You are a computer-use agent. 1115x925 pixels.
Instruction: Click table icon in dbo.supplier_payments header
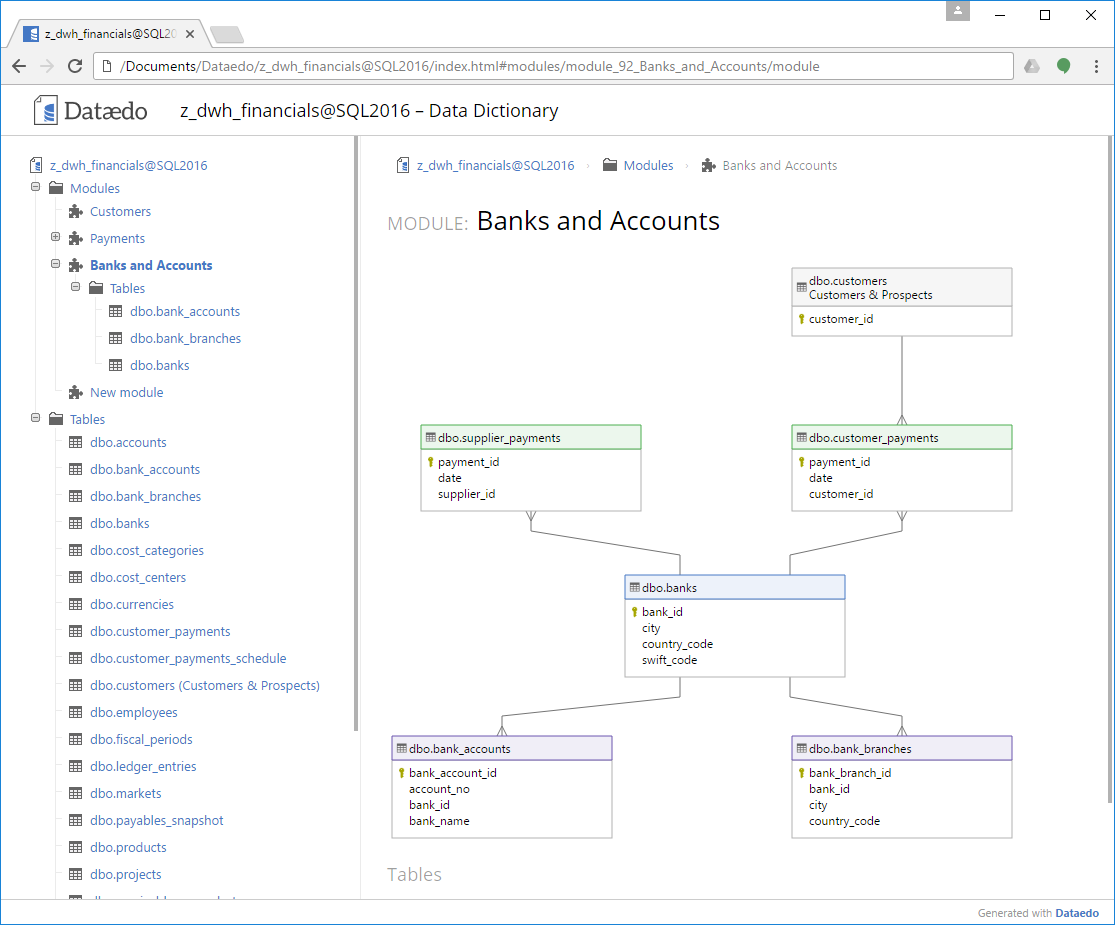click(x=430, y=437)
